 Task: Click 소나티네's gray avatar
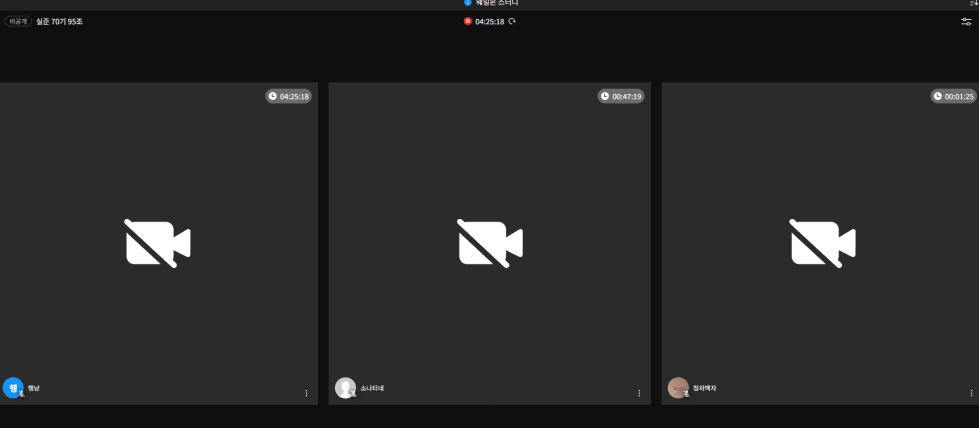pos(345,388)
